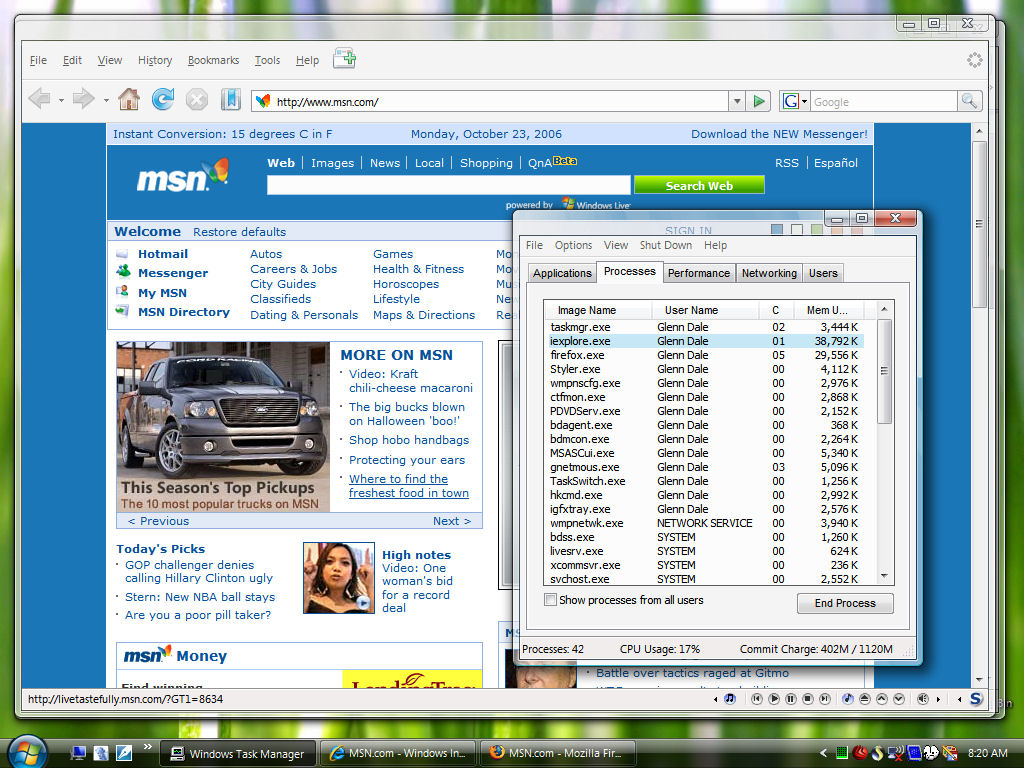Open the bookmarks sidebar icon in toolbar
The image size is (1024, 768).
pos(231,99)
